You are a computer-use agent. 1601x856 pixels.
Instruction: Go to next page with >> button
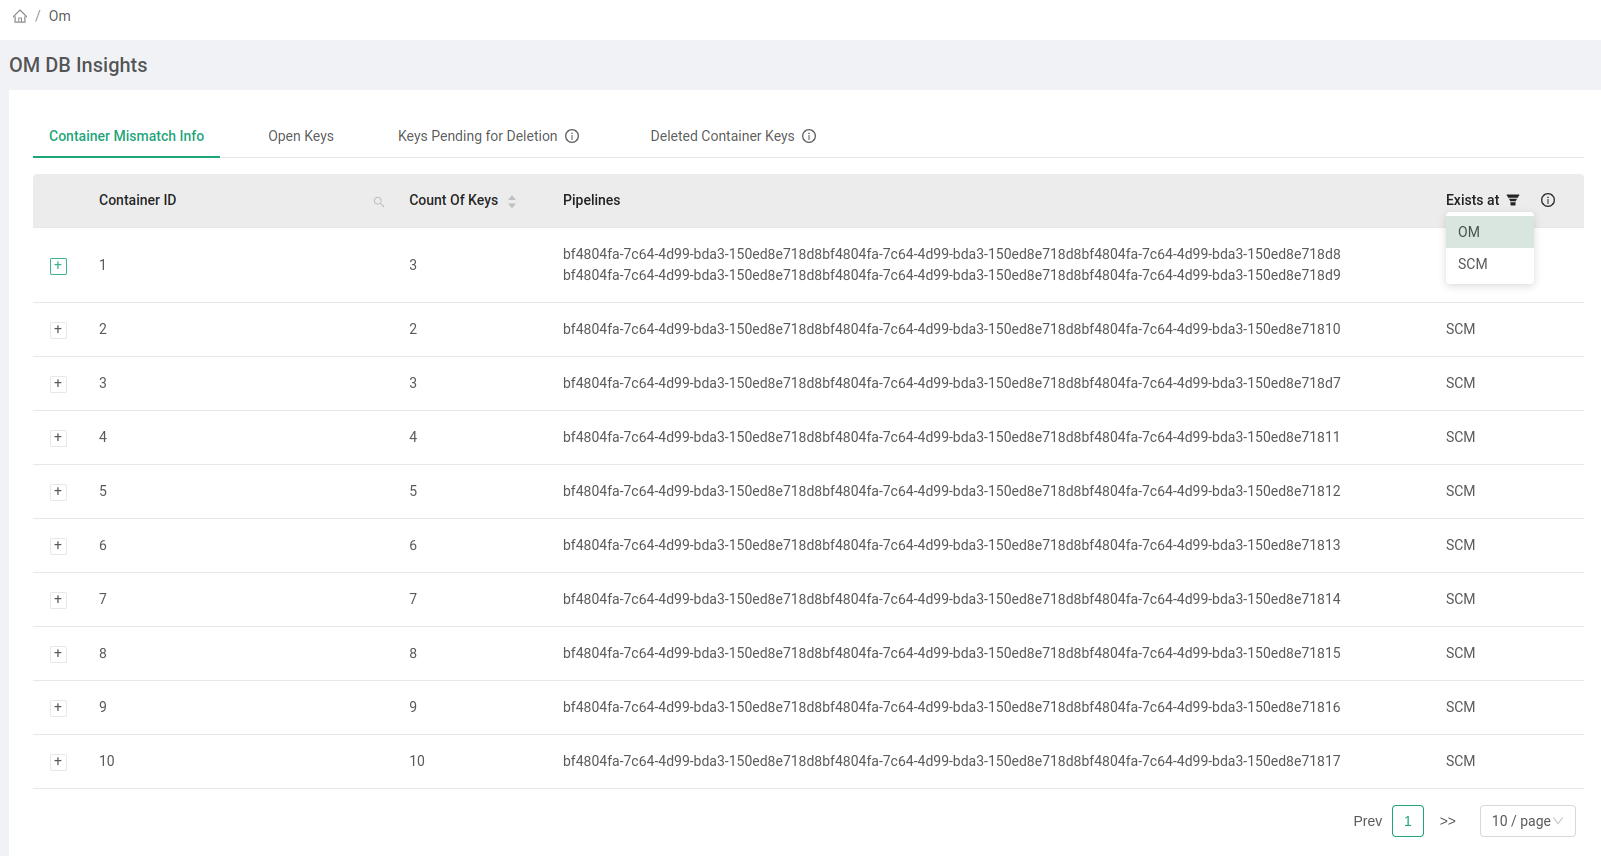click(1447, 821)
